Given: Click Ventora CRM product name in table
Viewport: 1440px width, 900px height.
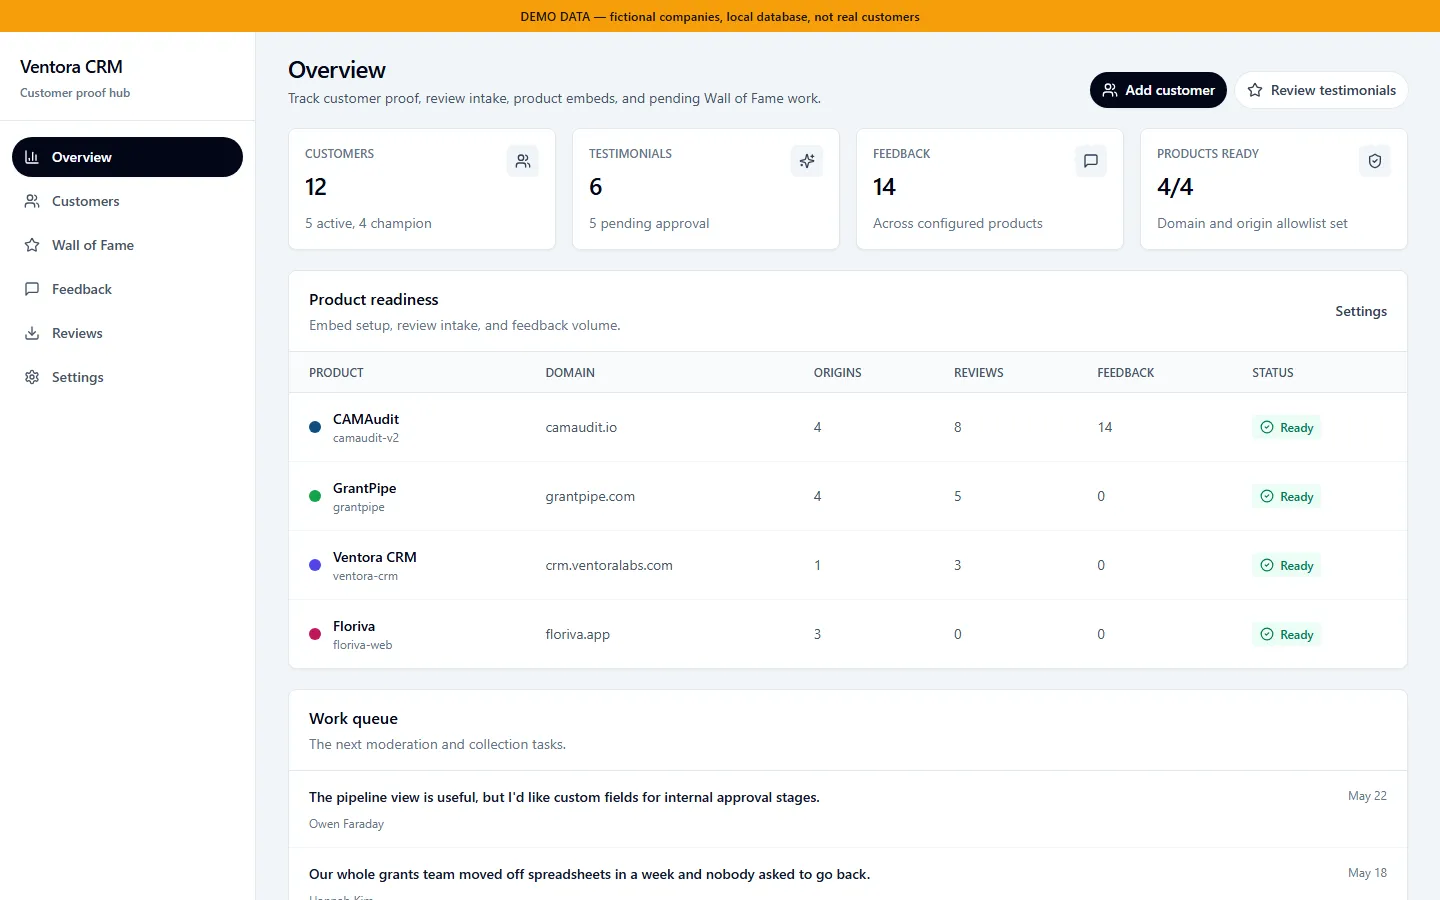Looking at the screenshot, I should tap(375, 557).
